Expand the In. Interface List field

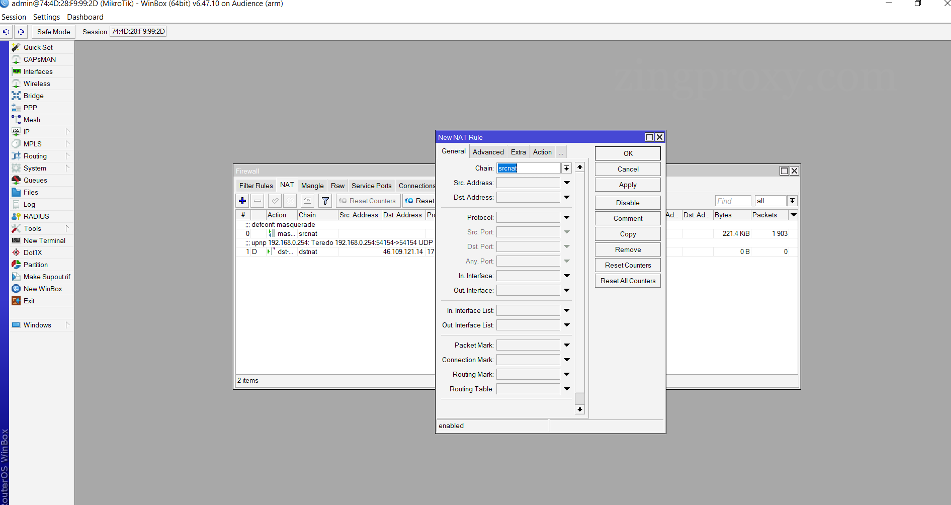click(566, 310)
